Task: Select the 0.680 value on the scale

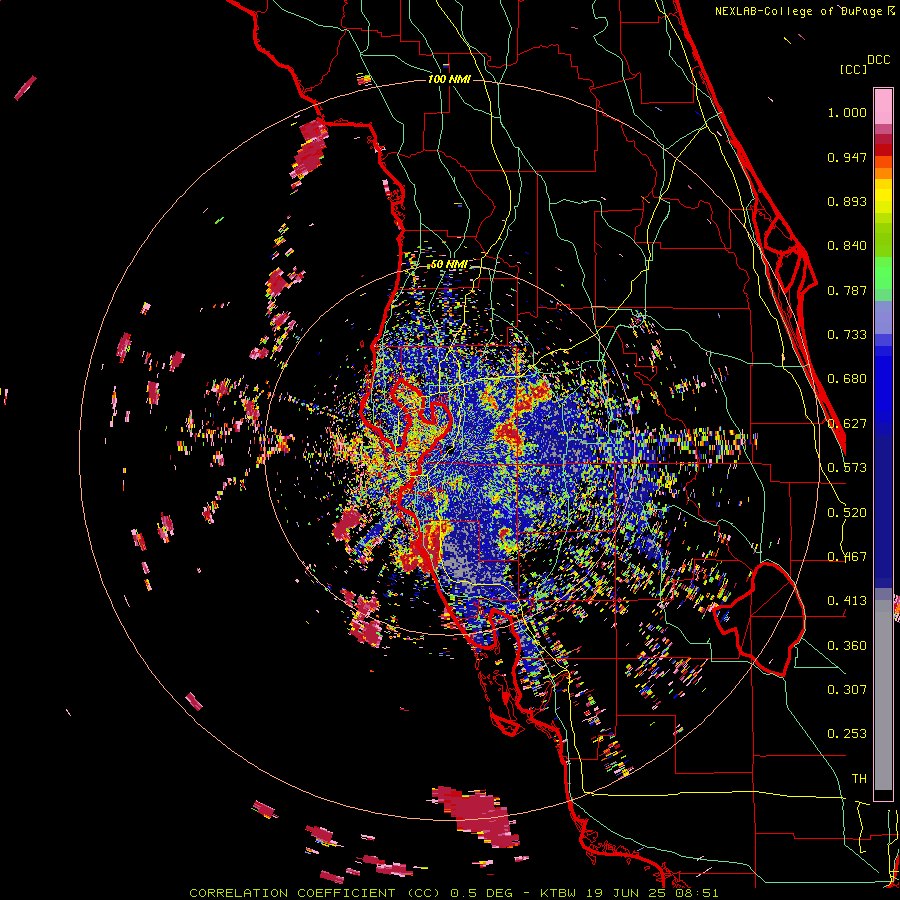Action: click(847, 379)
